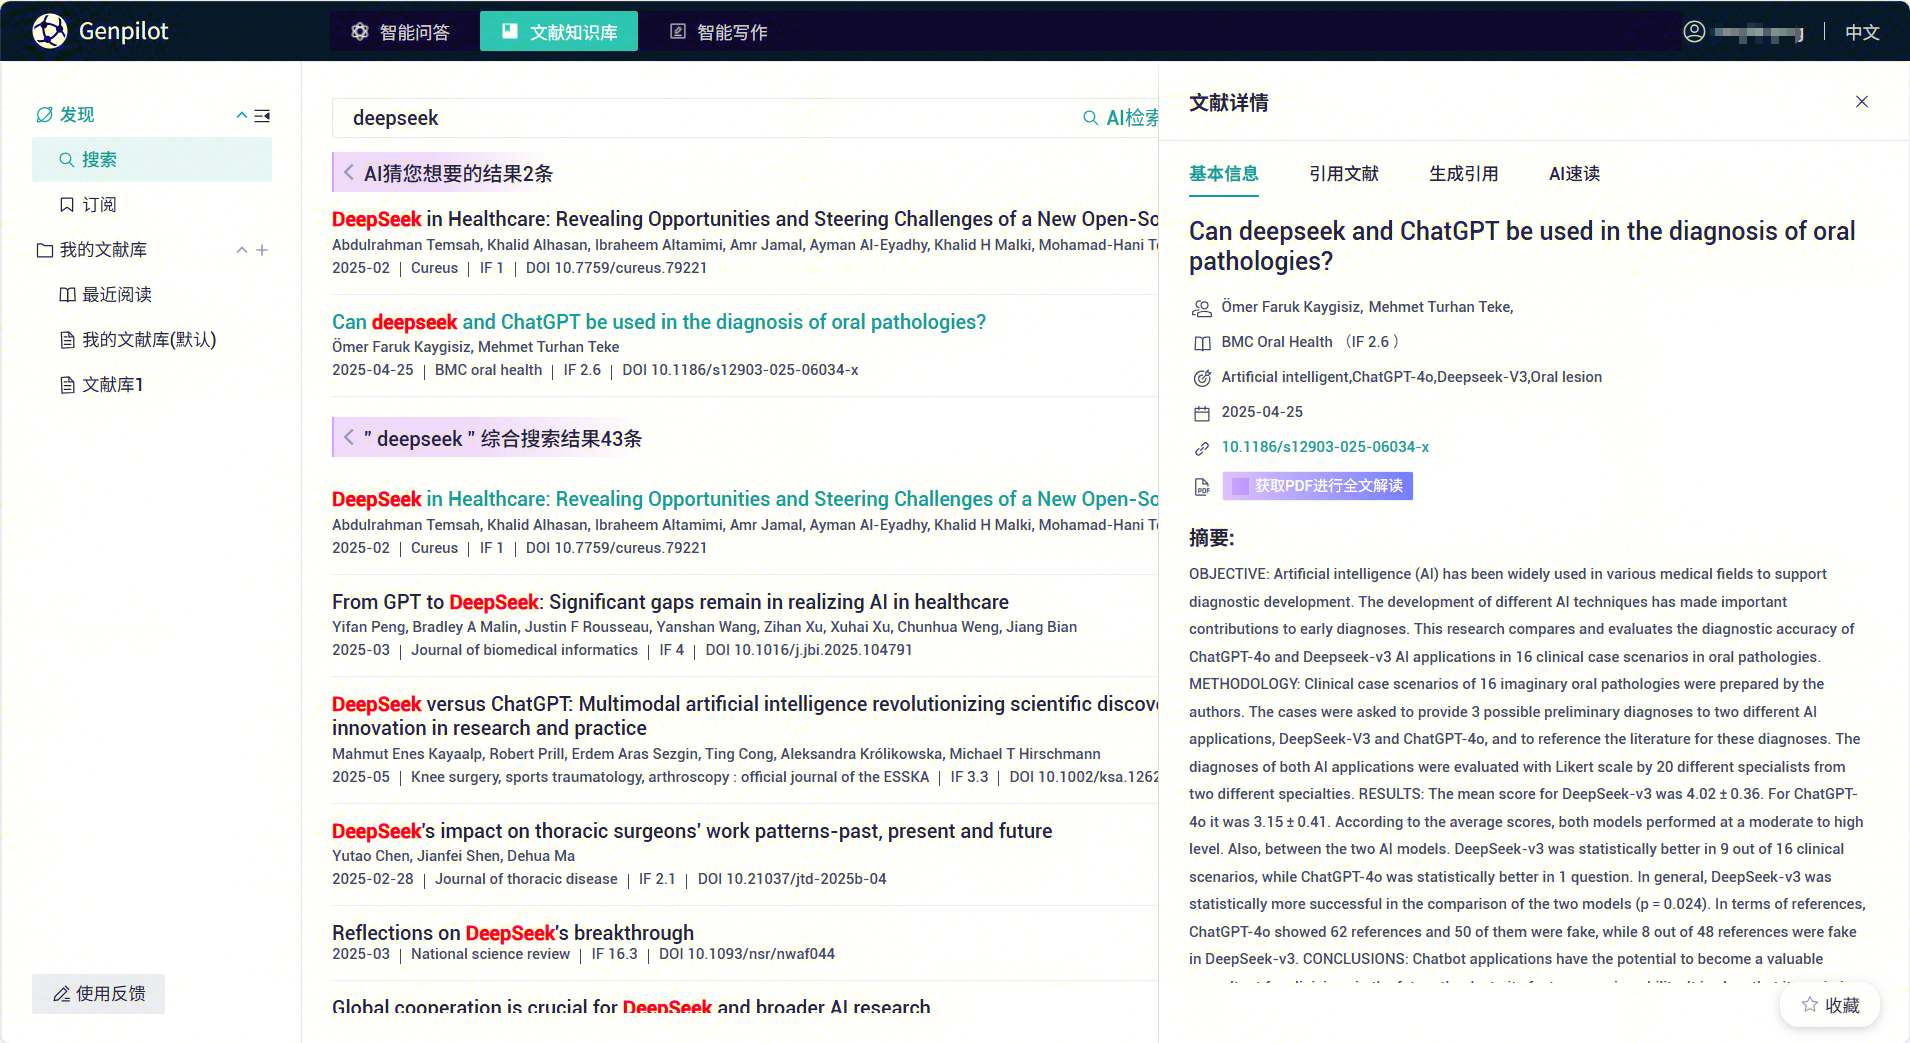The width and height of the screenshot is (1910, 1043).
Task: Select the 基本信息 tab
Action: pos(1224,174)
